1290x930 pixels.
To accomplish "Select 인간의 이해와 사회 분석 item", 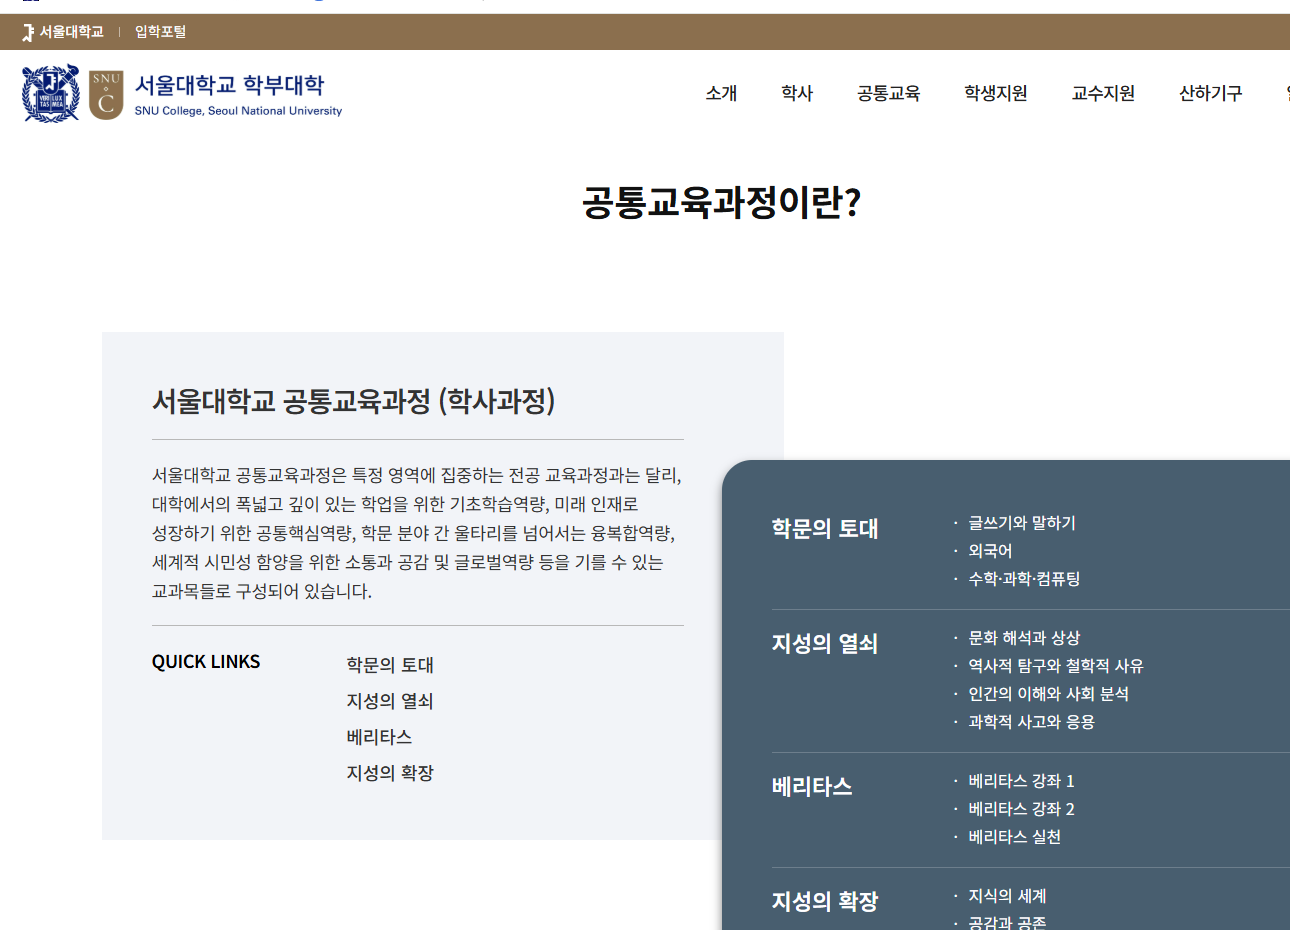I will pyautogui.click(x=1048, y=694).
